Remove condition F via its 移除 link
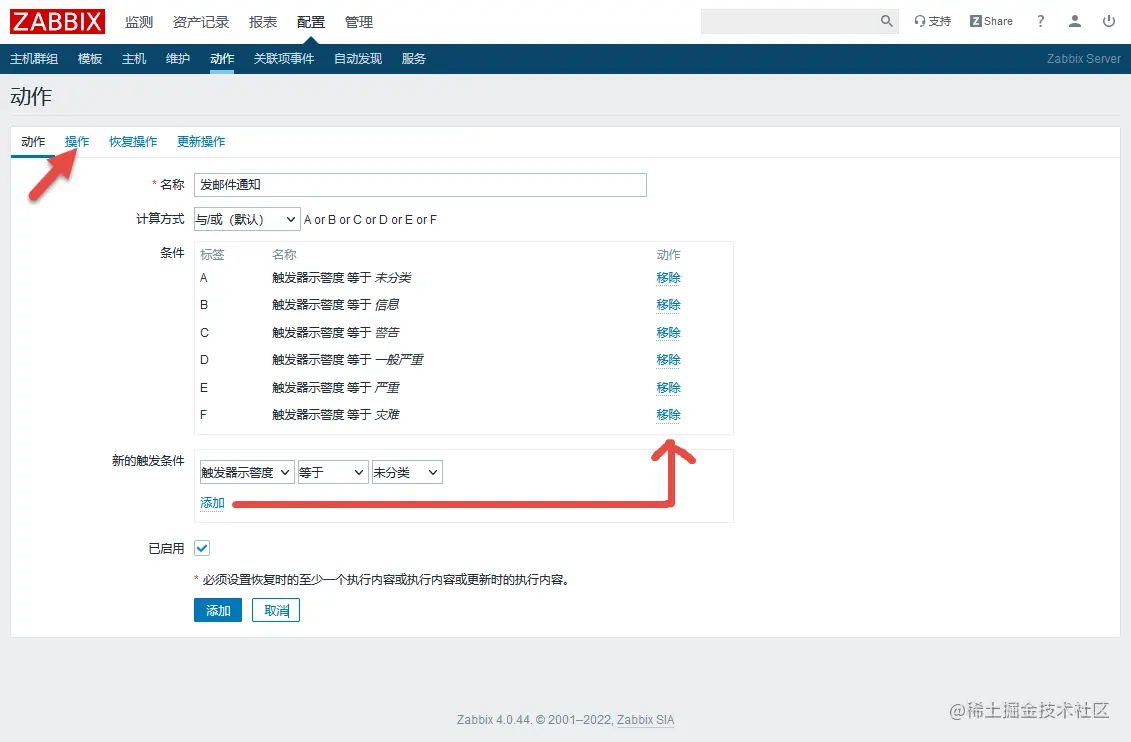Viewport: 1131px width, 742px height. pyautogui.click(x=668, y=414)
